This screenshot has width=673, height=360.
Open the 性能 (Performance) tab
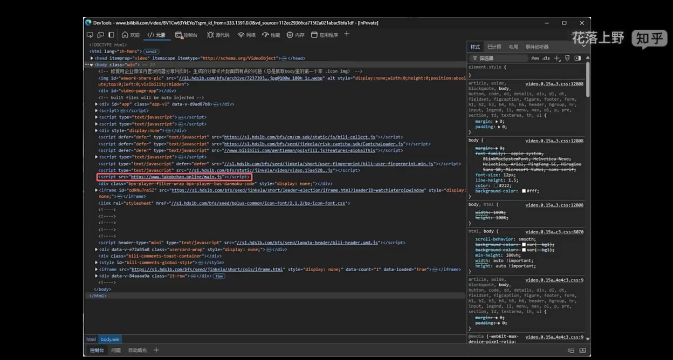(x=271, y=35)
